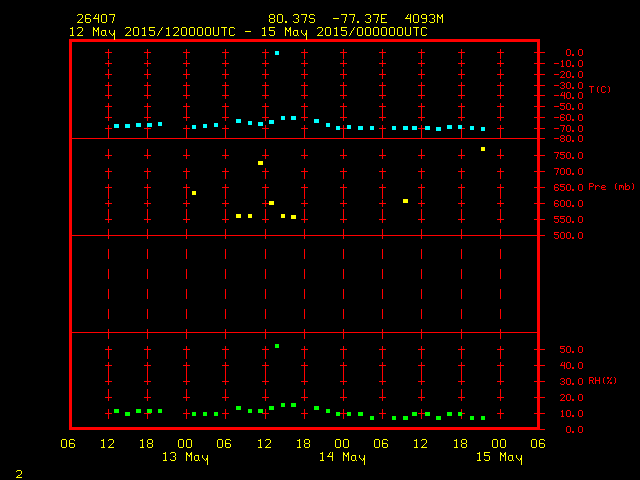Click the T(C) axis title
This screenshot has width=640, height=480.
[x=600, y=89]
